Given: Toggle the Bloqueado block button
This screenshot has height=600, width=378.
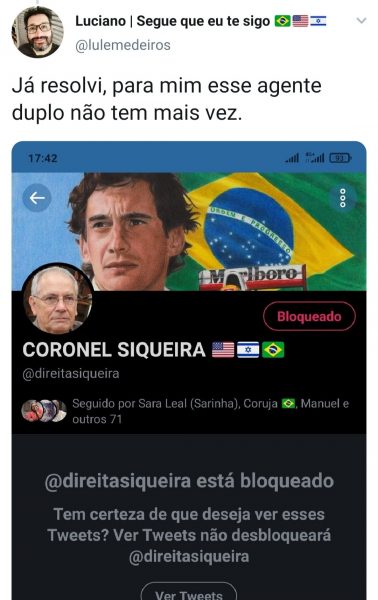Looking at the screenshot, I should (x=309, y=316).
